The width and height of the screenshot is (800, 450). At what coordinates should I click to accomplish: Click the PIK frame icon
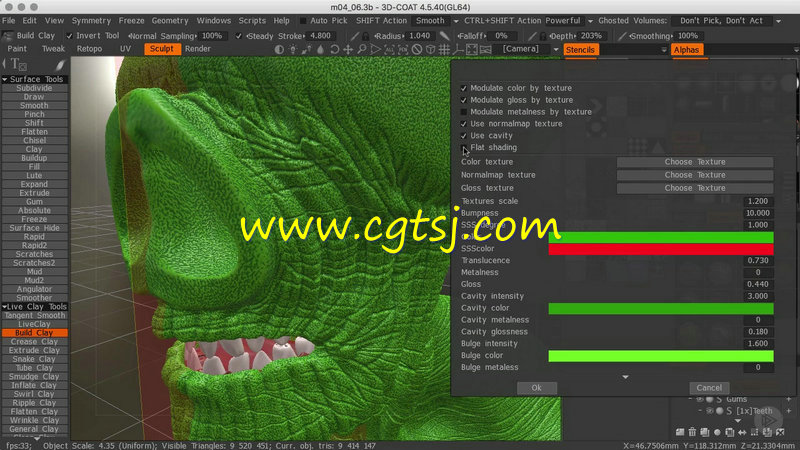click(x=403, y=49)
